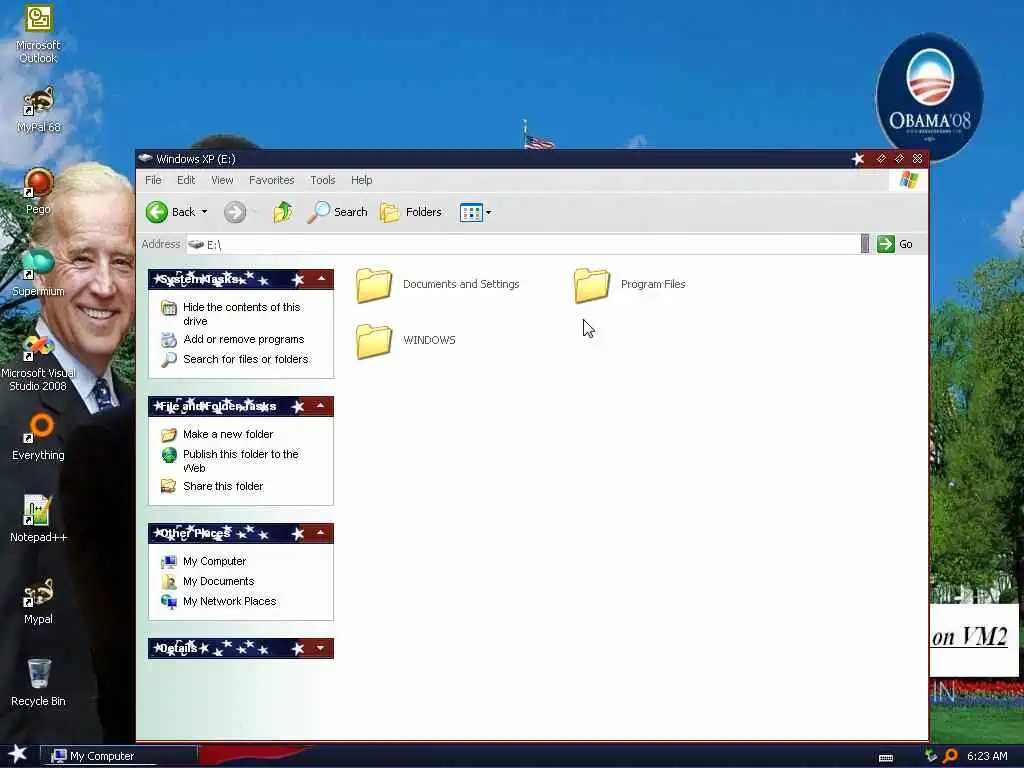Click the orange magnifier tray icon

951,756
